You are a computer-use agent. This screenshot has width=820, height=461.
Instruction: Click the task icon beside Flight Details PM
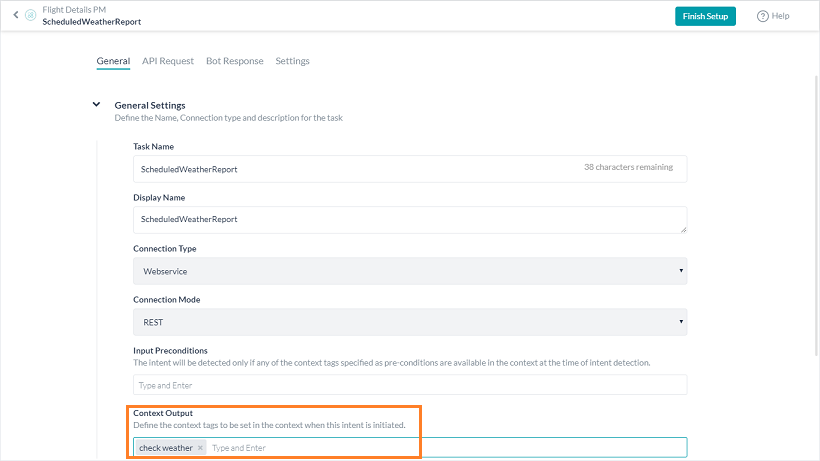click(x=30, y=15)
